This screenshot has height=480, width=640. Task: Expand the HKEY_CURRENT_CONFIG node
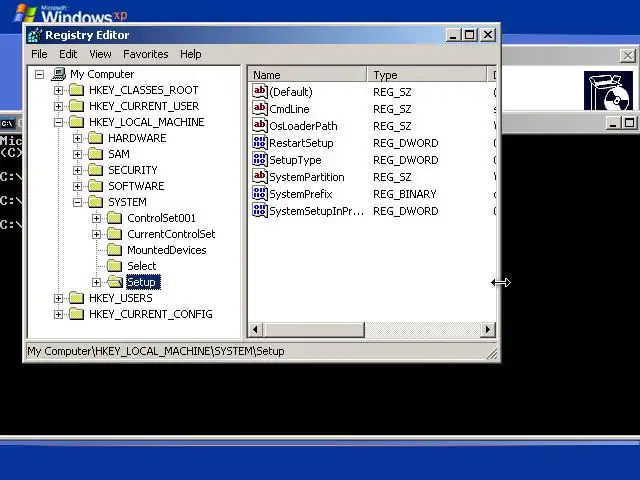point(58,314)
